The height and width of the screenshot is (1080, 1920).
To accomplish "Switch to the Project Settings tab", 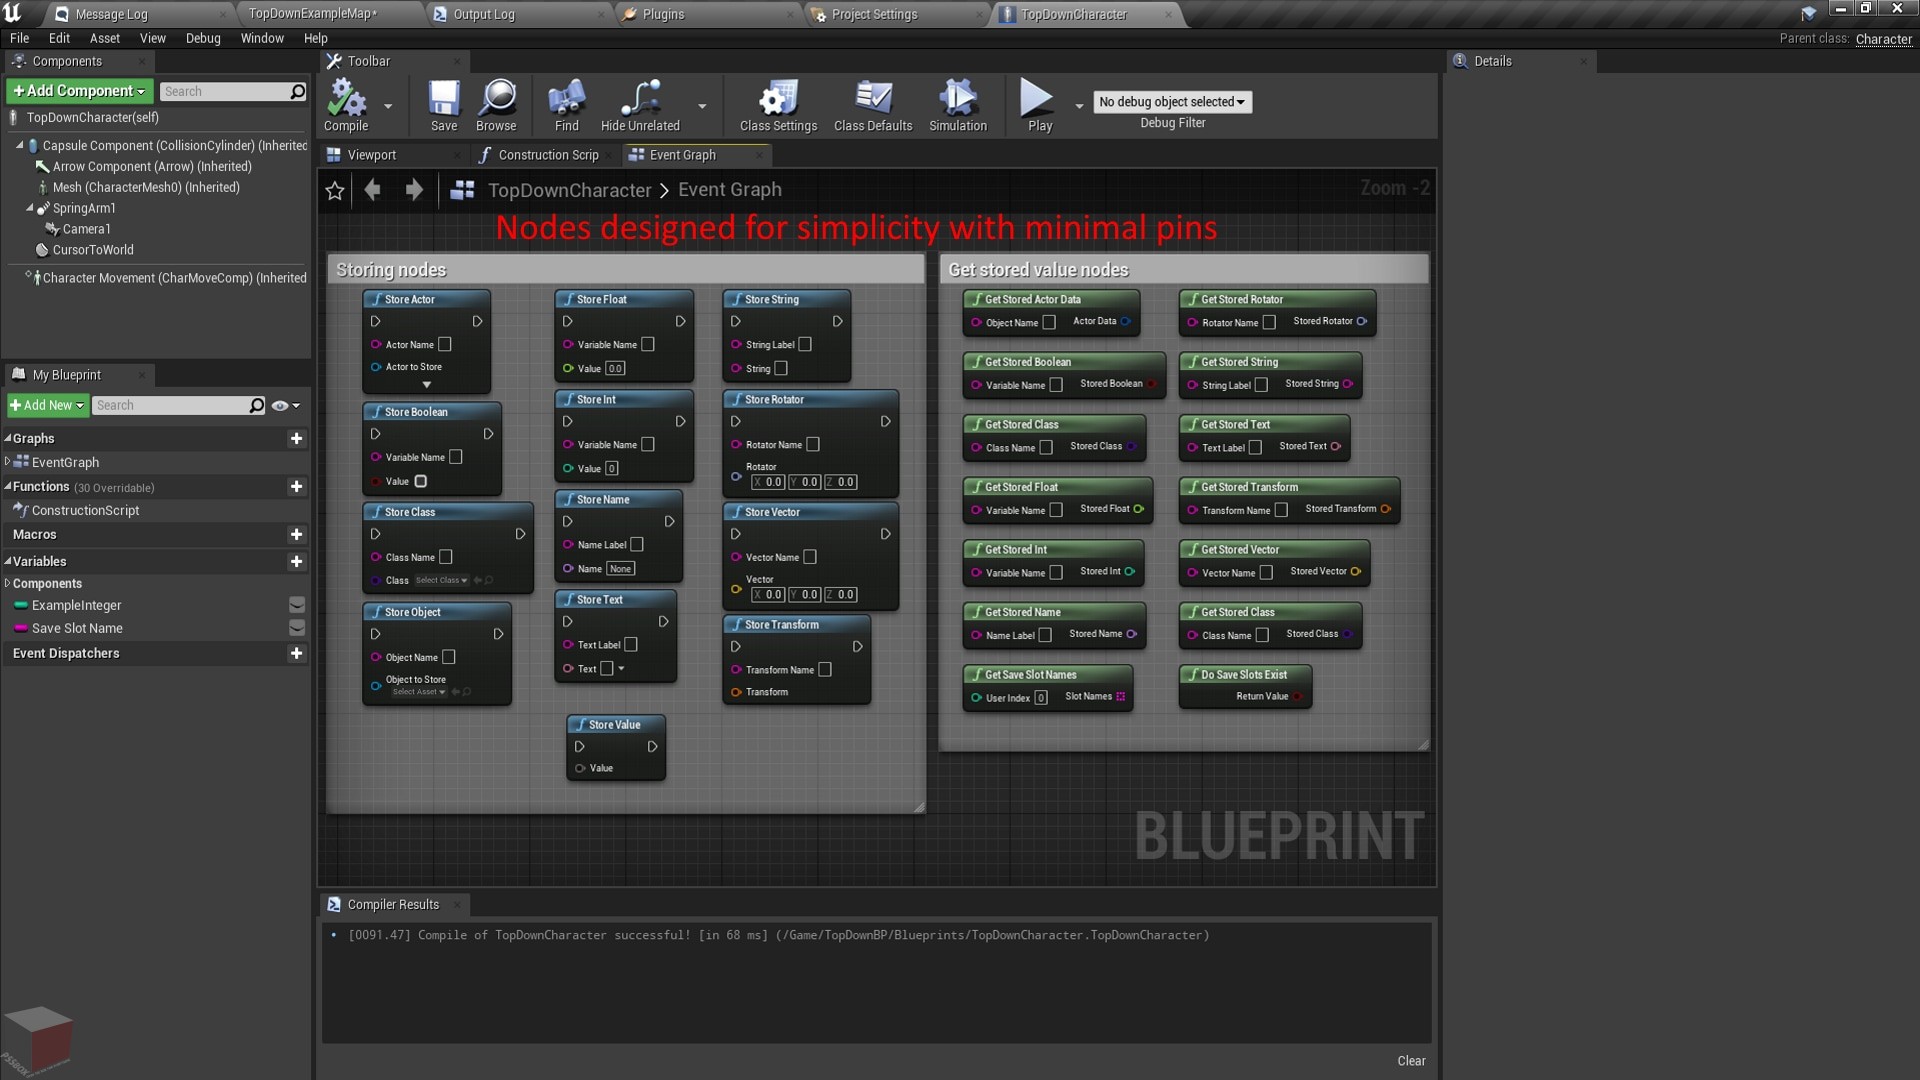I will tap(874, 14).
